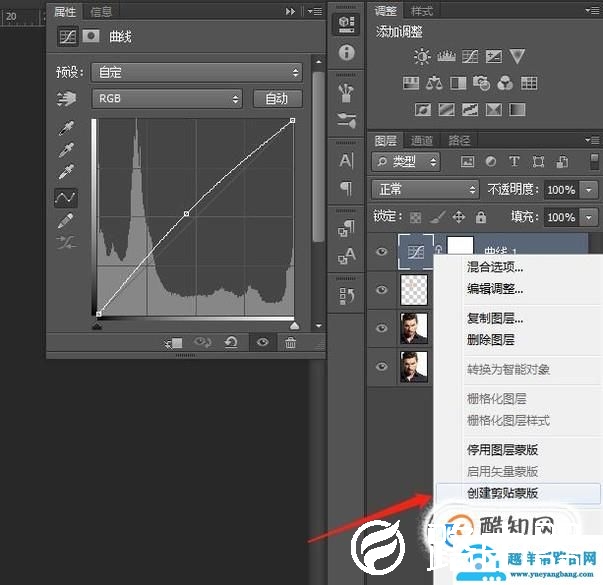
Task: Click the white point slider below curve
Action: click(294, 325)
